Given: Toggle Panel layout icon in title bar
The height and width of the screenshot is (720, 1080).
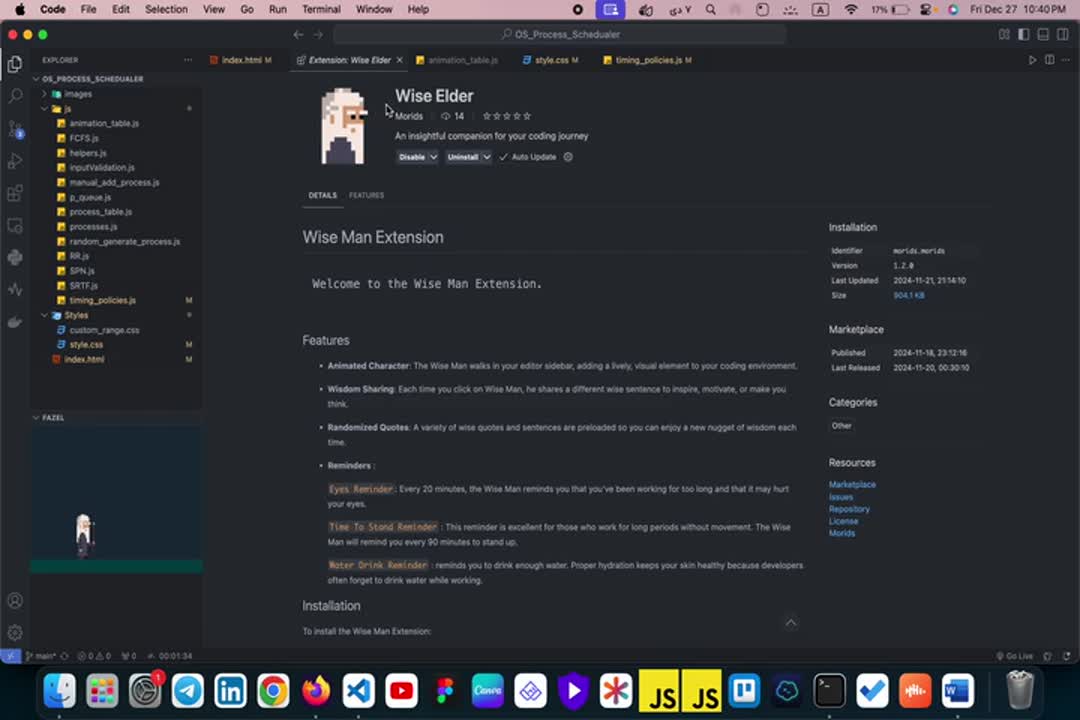Looking at the screenshot, I should pyautogui.click(x=1043, y=34).
